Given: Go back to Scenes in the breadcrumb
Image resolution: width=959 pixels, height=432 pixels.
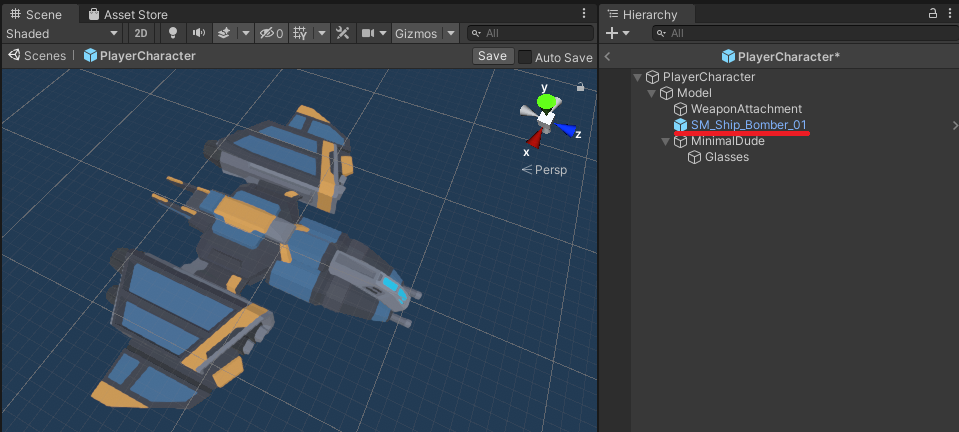Looking at the screenshot, I should 37,56.
